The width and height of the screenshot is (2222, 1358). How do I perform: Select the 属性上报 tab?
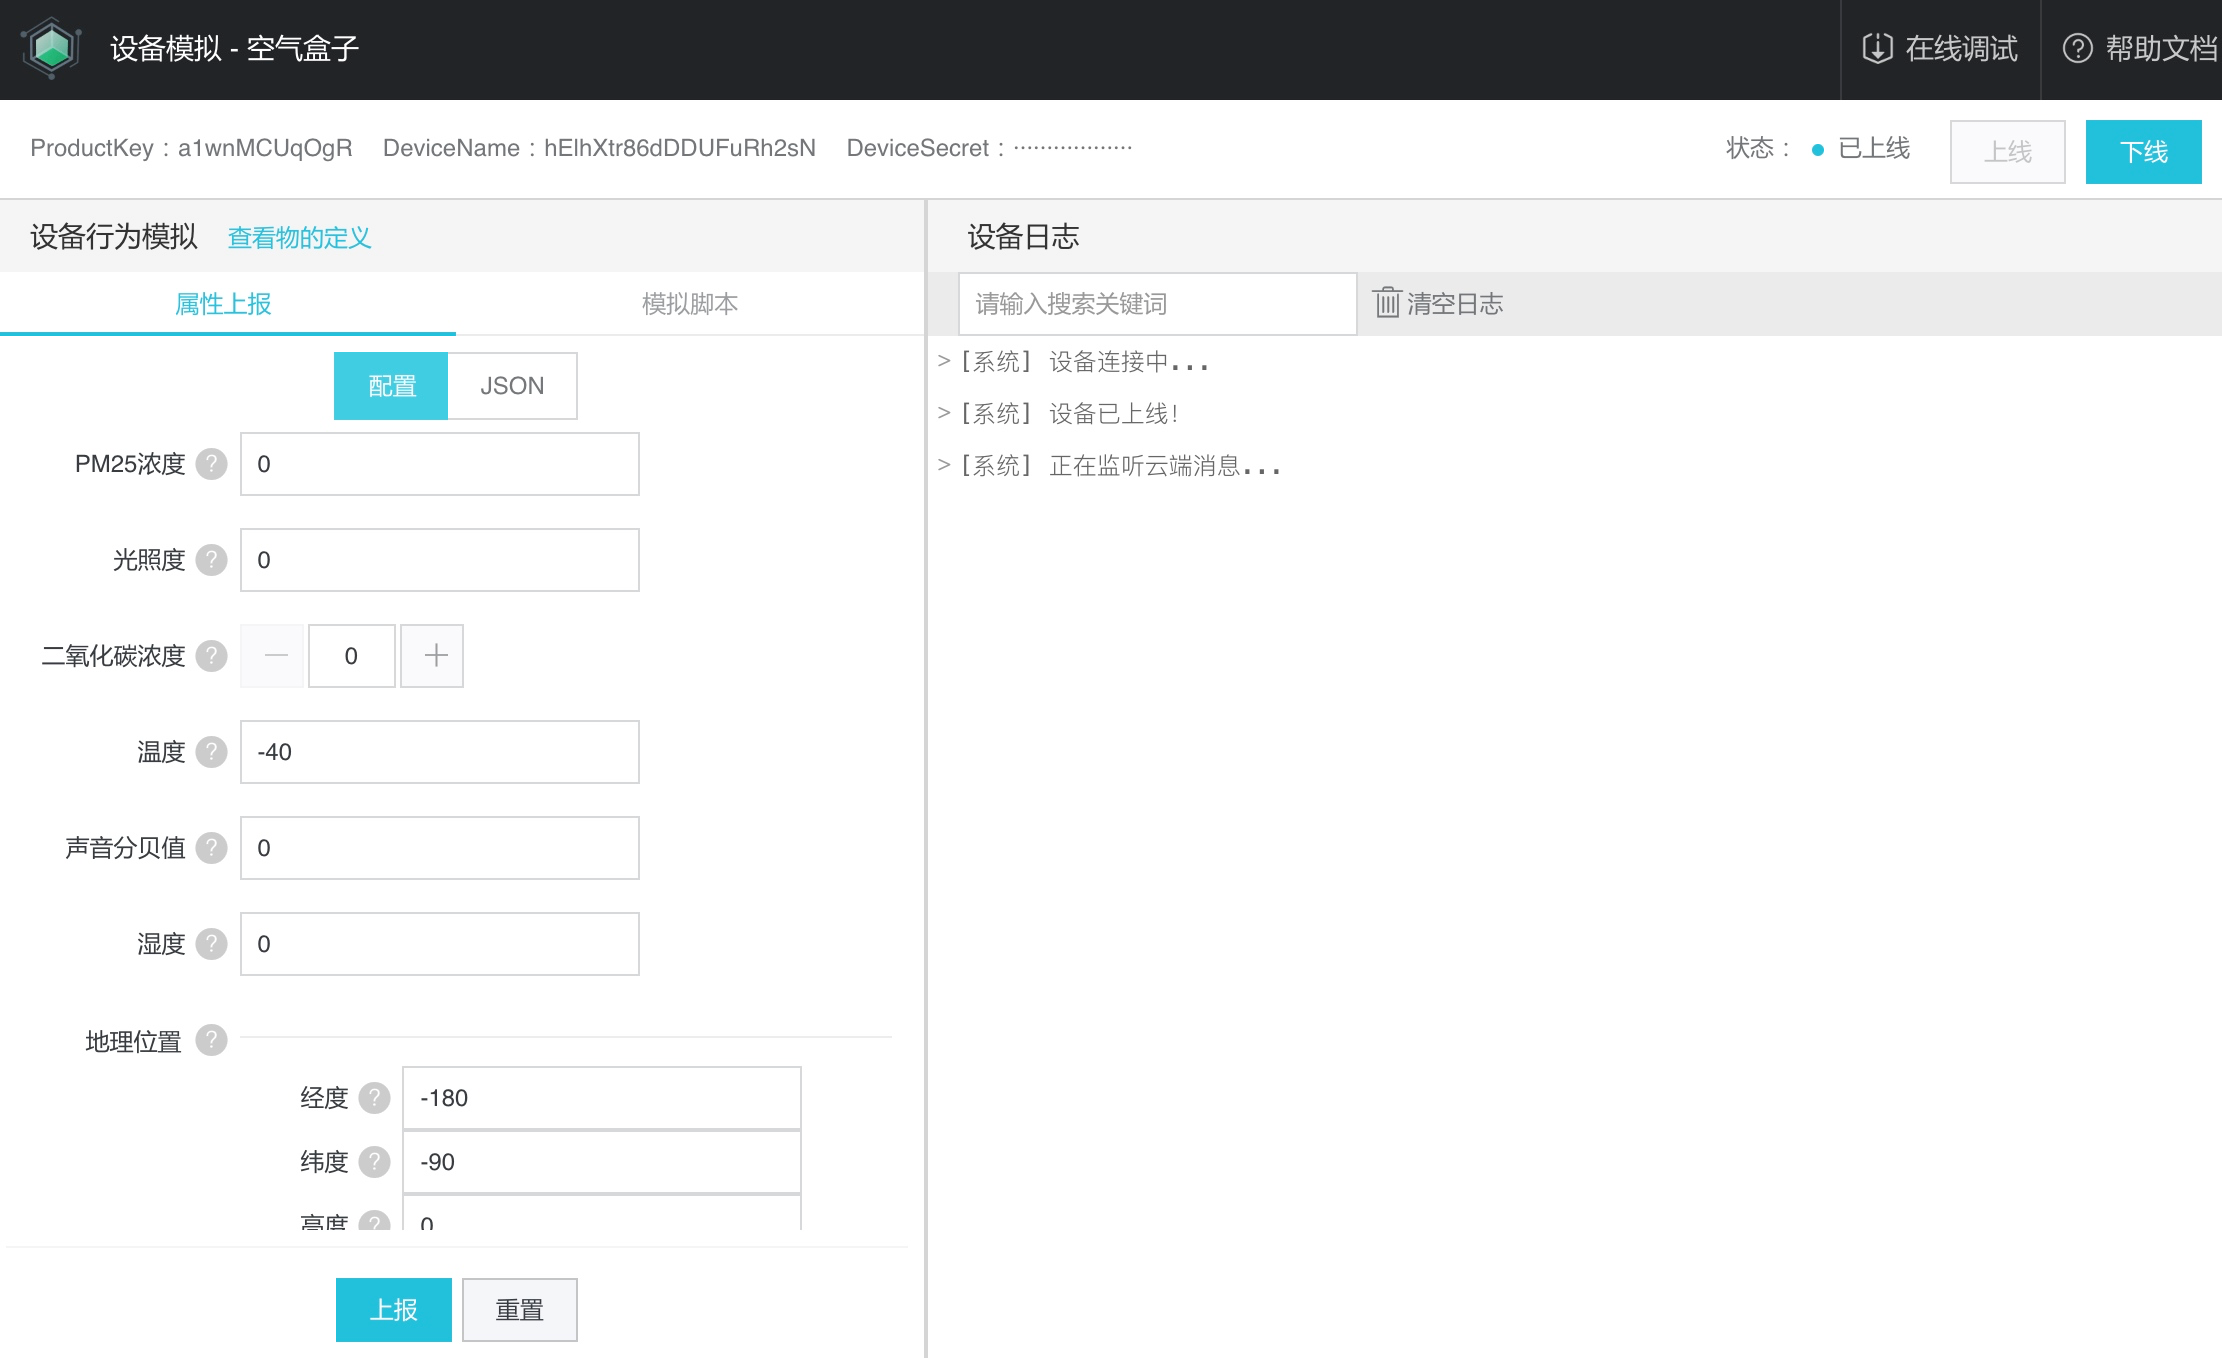click(223, 303)
